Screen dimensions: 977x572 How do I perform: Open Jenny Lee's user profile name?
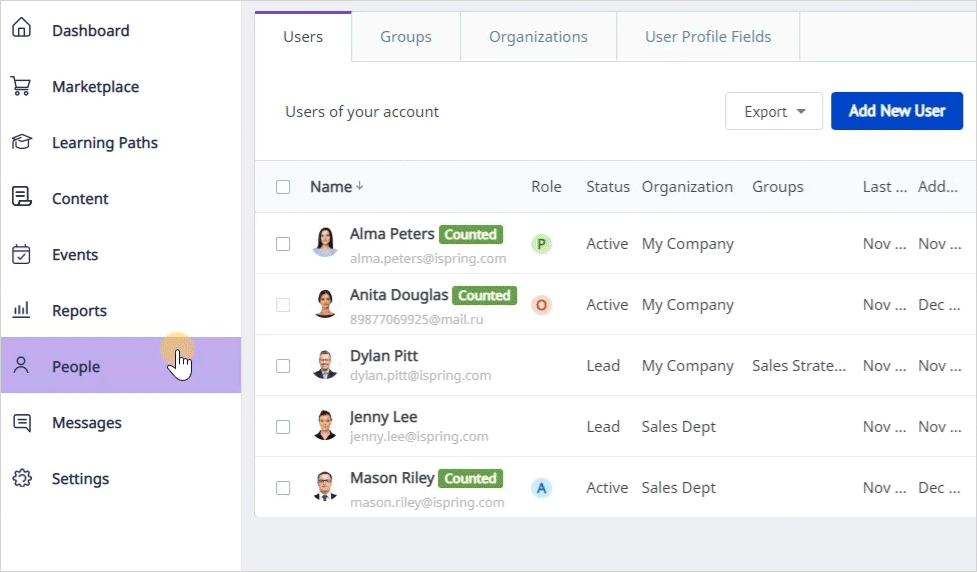tap(383, 417)
